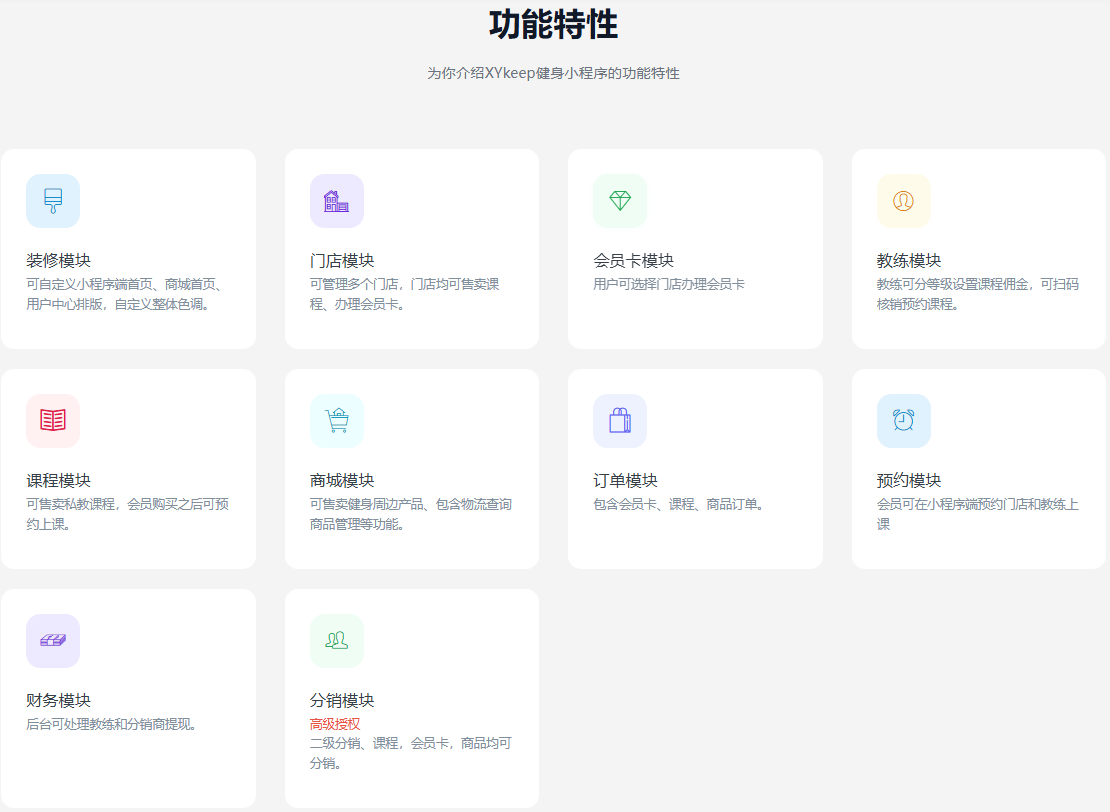Click description starting 会员可在小程序端预约门店
Image resolution: width=1110 pixels, height=812 pixels.
coord(978,514)
